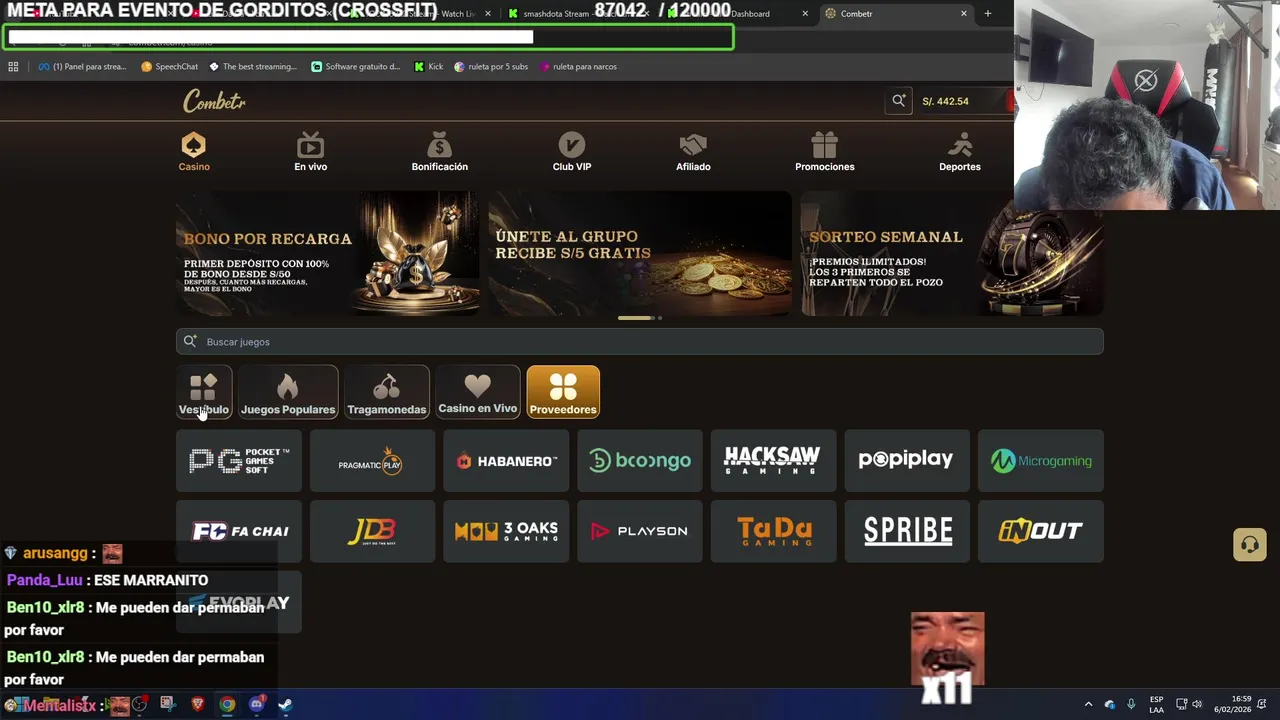Image resolution: width=1280 pixels, height=720 pixels.
Task: Open the Sorteo Semanal banner
Action: [952, 254]
